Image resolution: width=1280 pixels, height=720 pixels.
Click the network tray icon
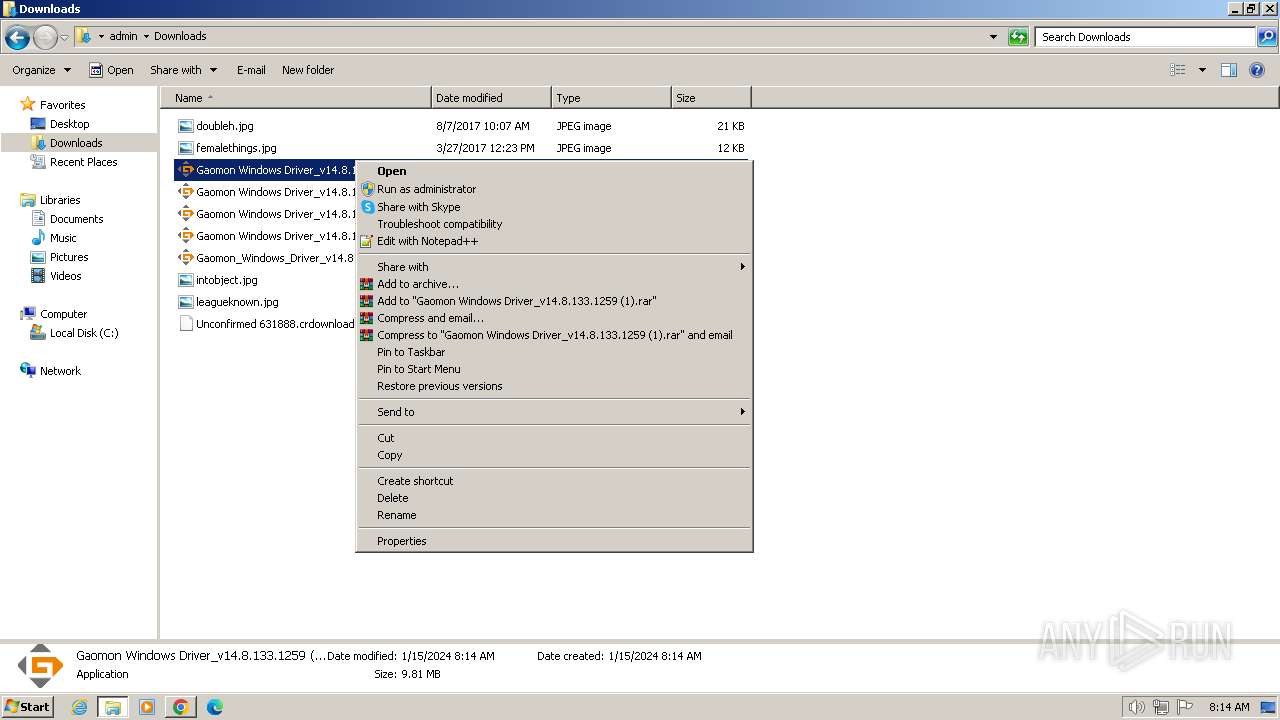point(1161,707)
